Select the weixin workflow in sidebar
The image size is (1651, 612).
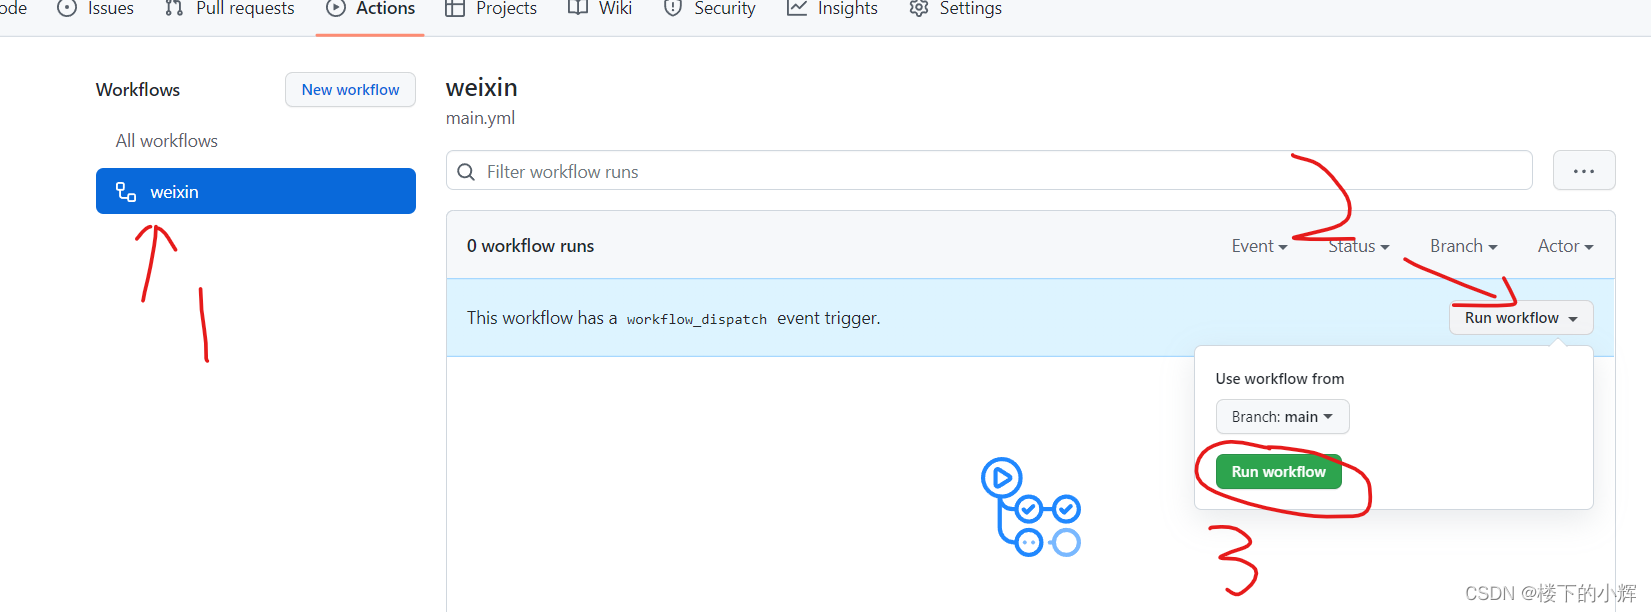click(256, 191)
